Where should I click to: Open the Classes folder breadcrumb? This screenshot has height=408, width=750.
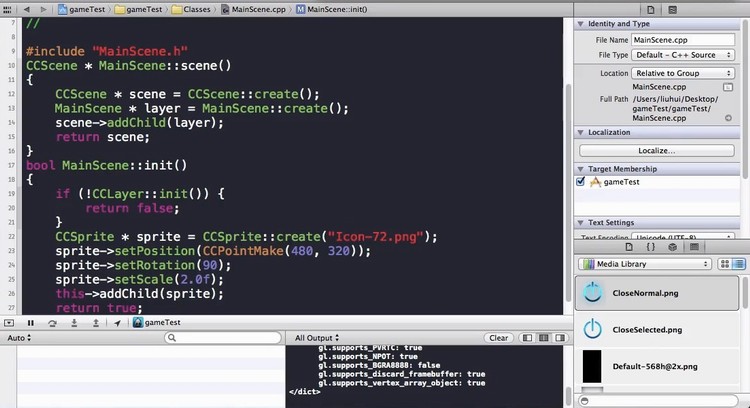pos(191,10)
